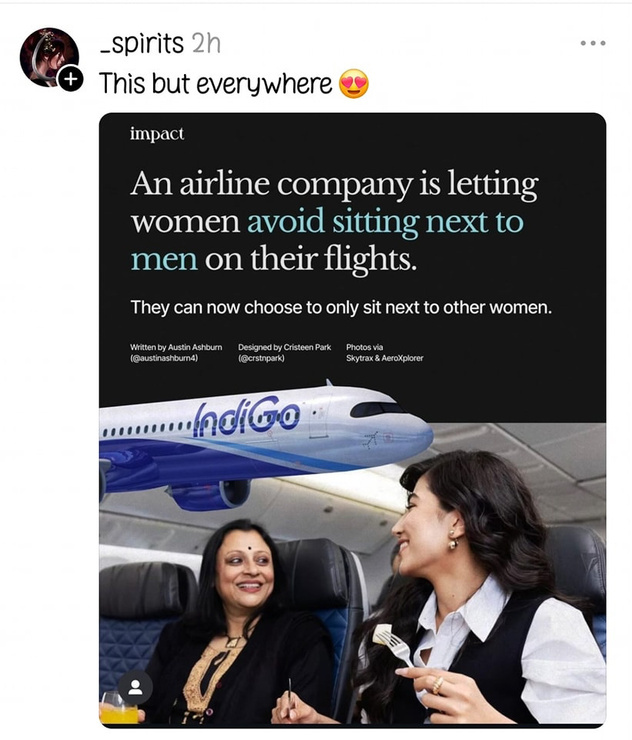Click the "They can now choose" subheading

click(340, 307)
